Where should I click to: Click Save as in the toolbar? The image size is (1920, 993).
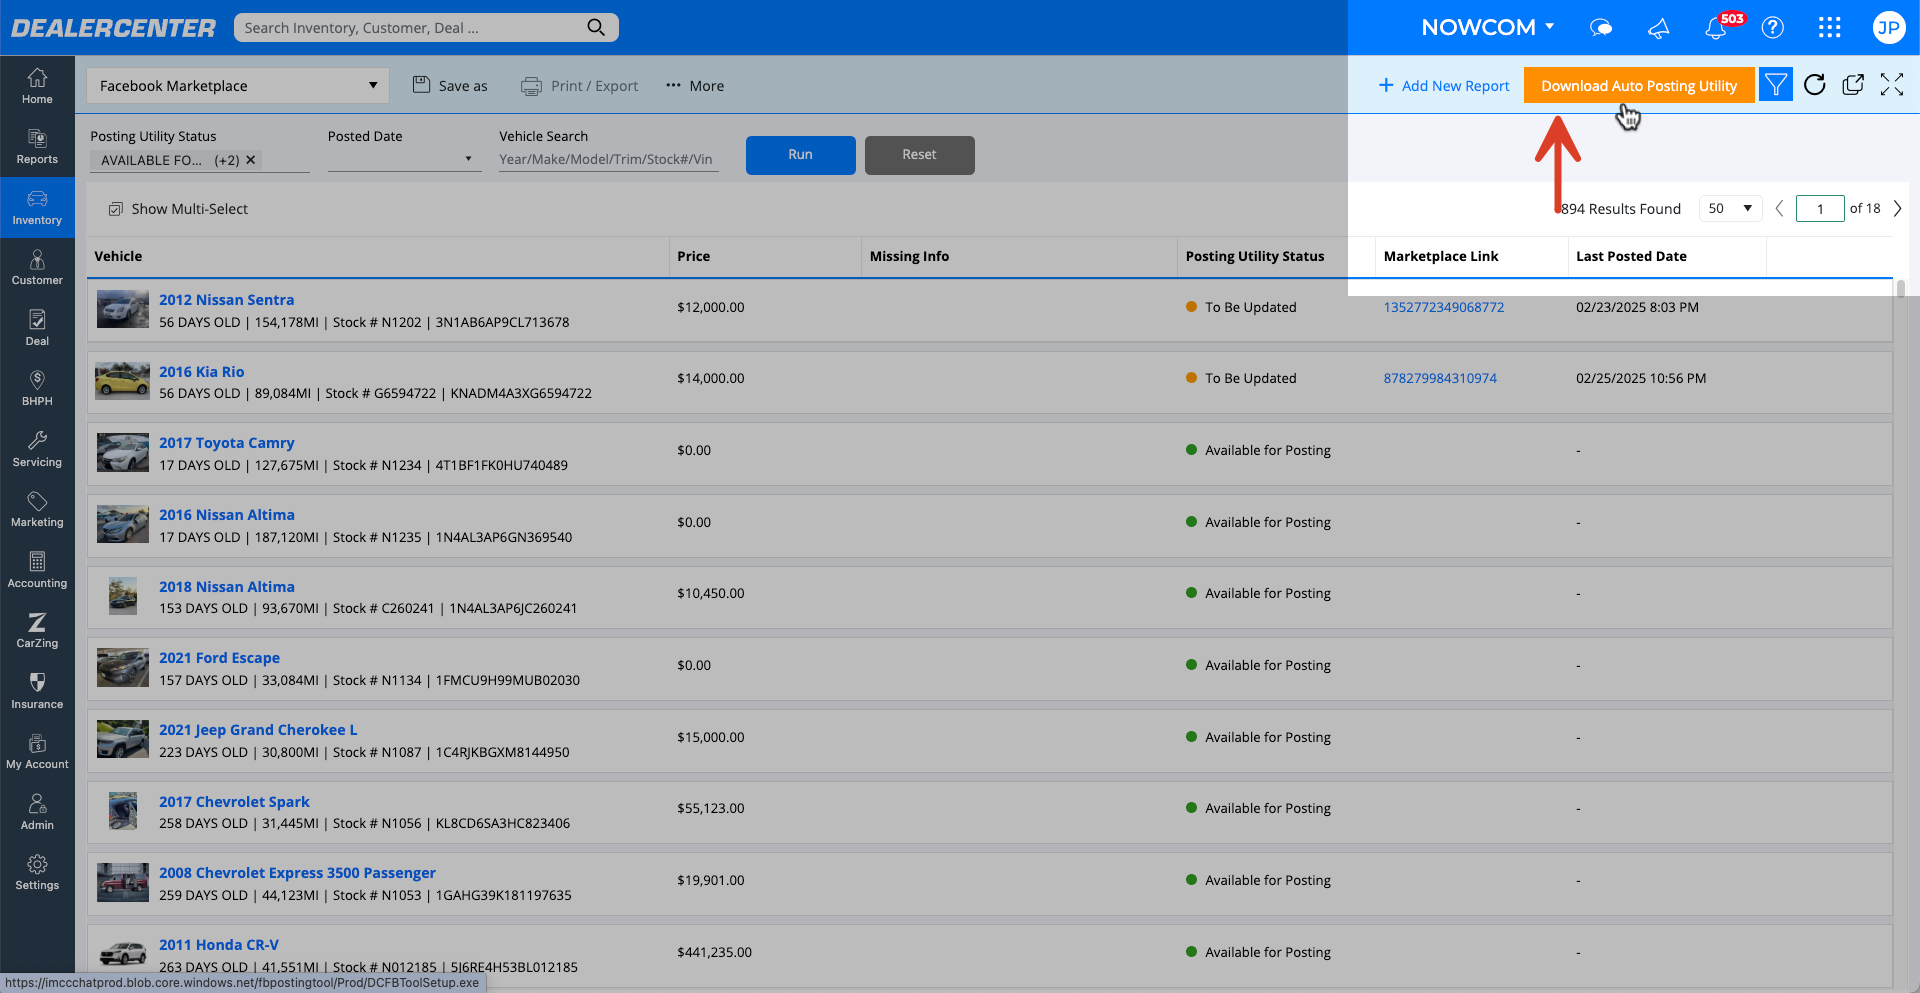tap(451, 85)
